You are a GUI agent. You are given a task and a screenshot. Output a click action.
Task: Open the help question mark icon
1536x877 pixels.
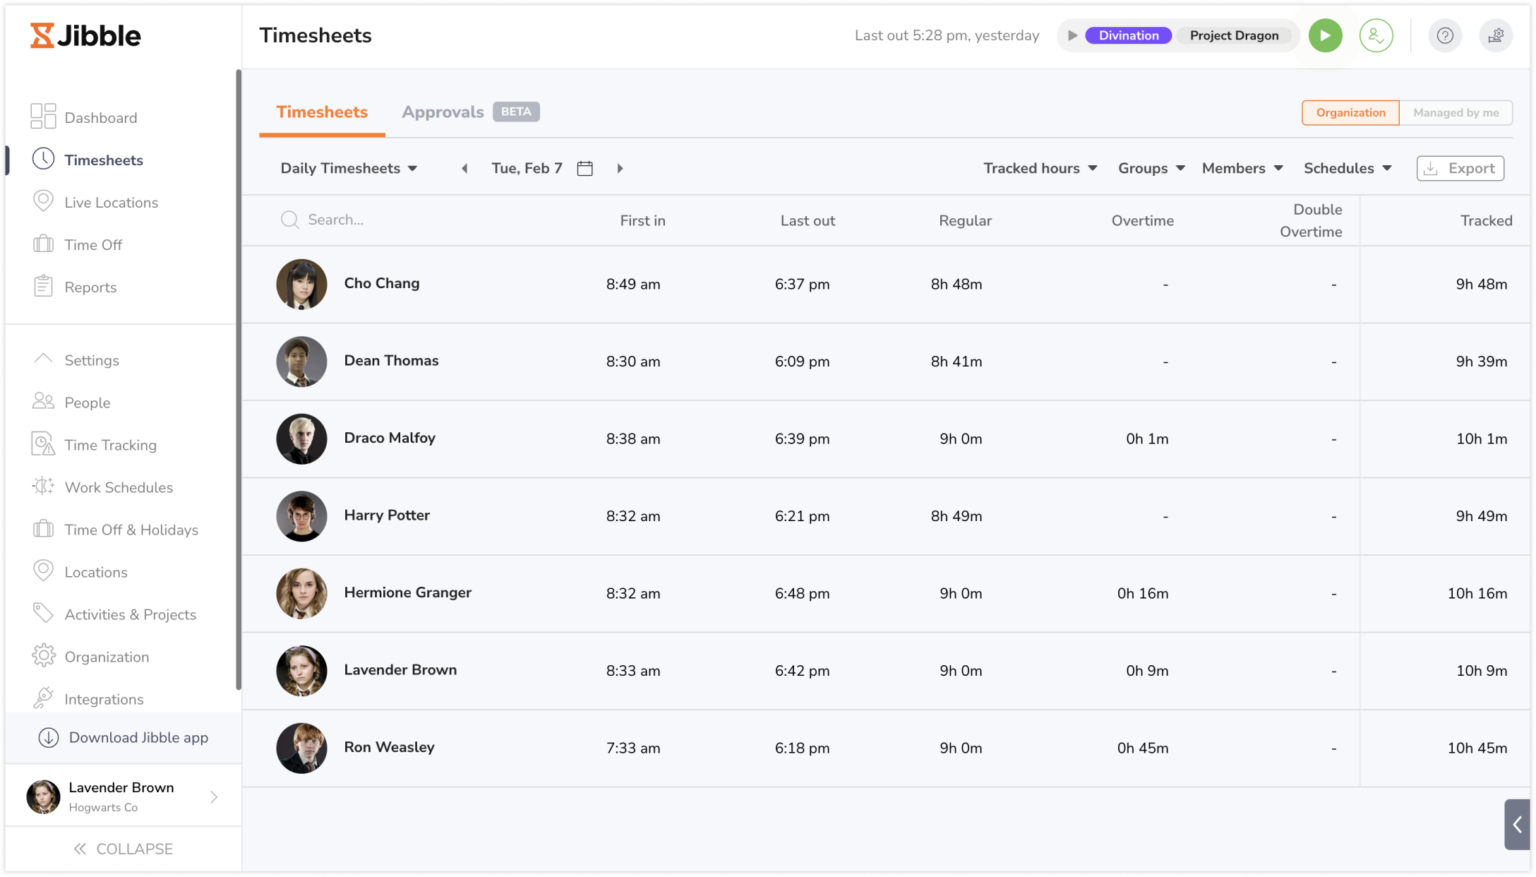[x=1444, y=35]
